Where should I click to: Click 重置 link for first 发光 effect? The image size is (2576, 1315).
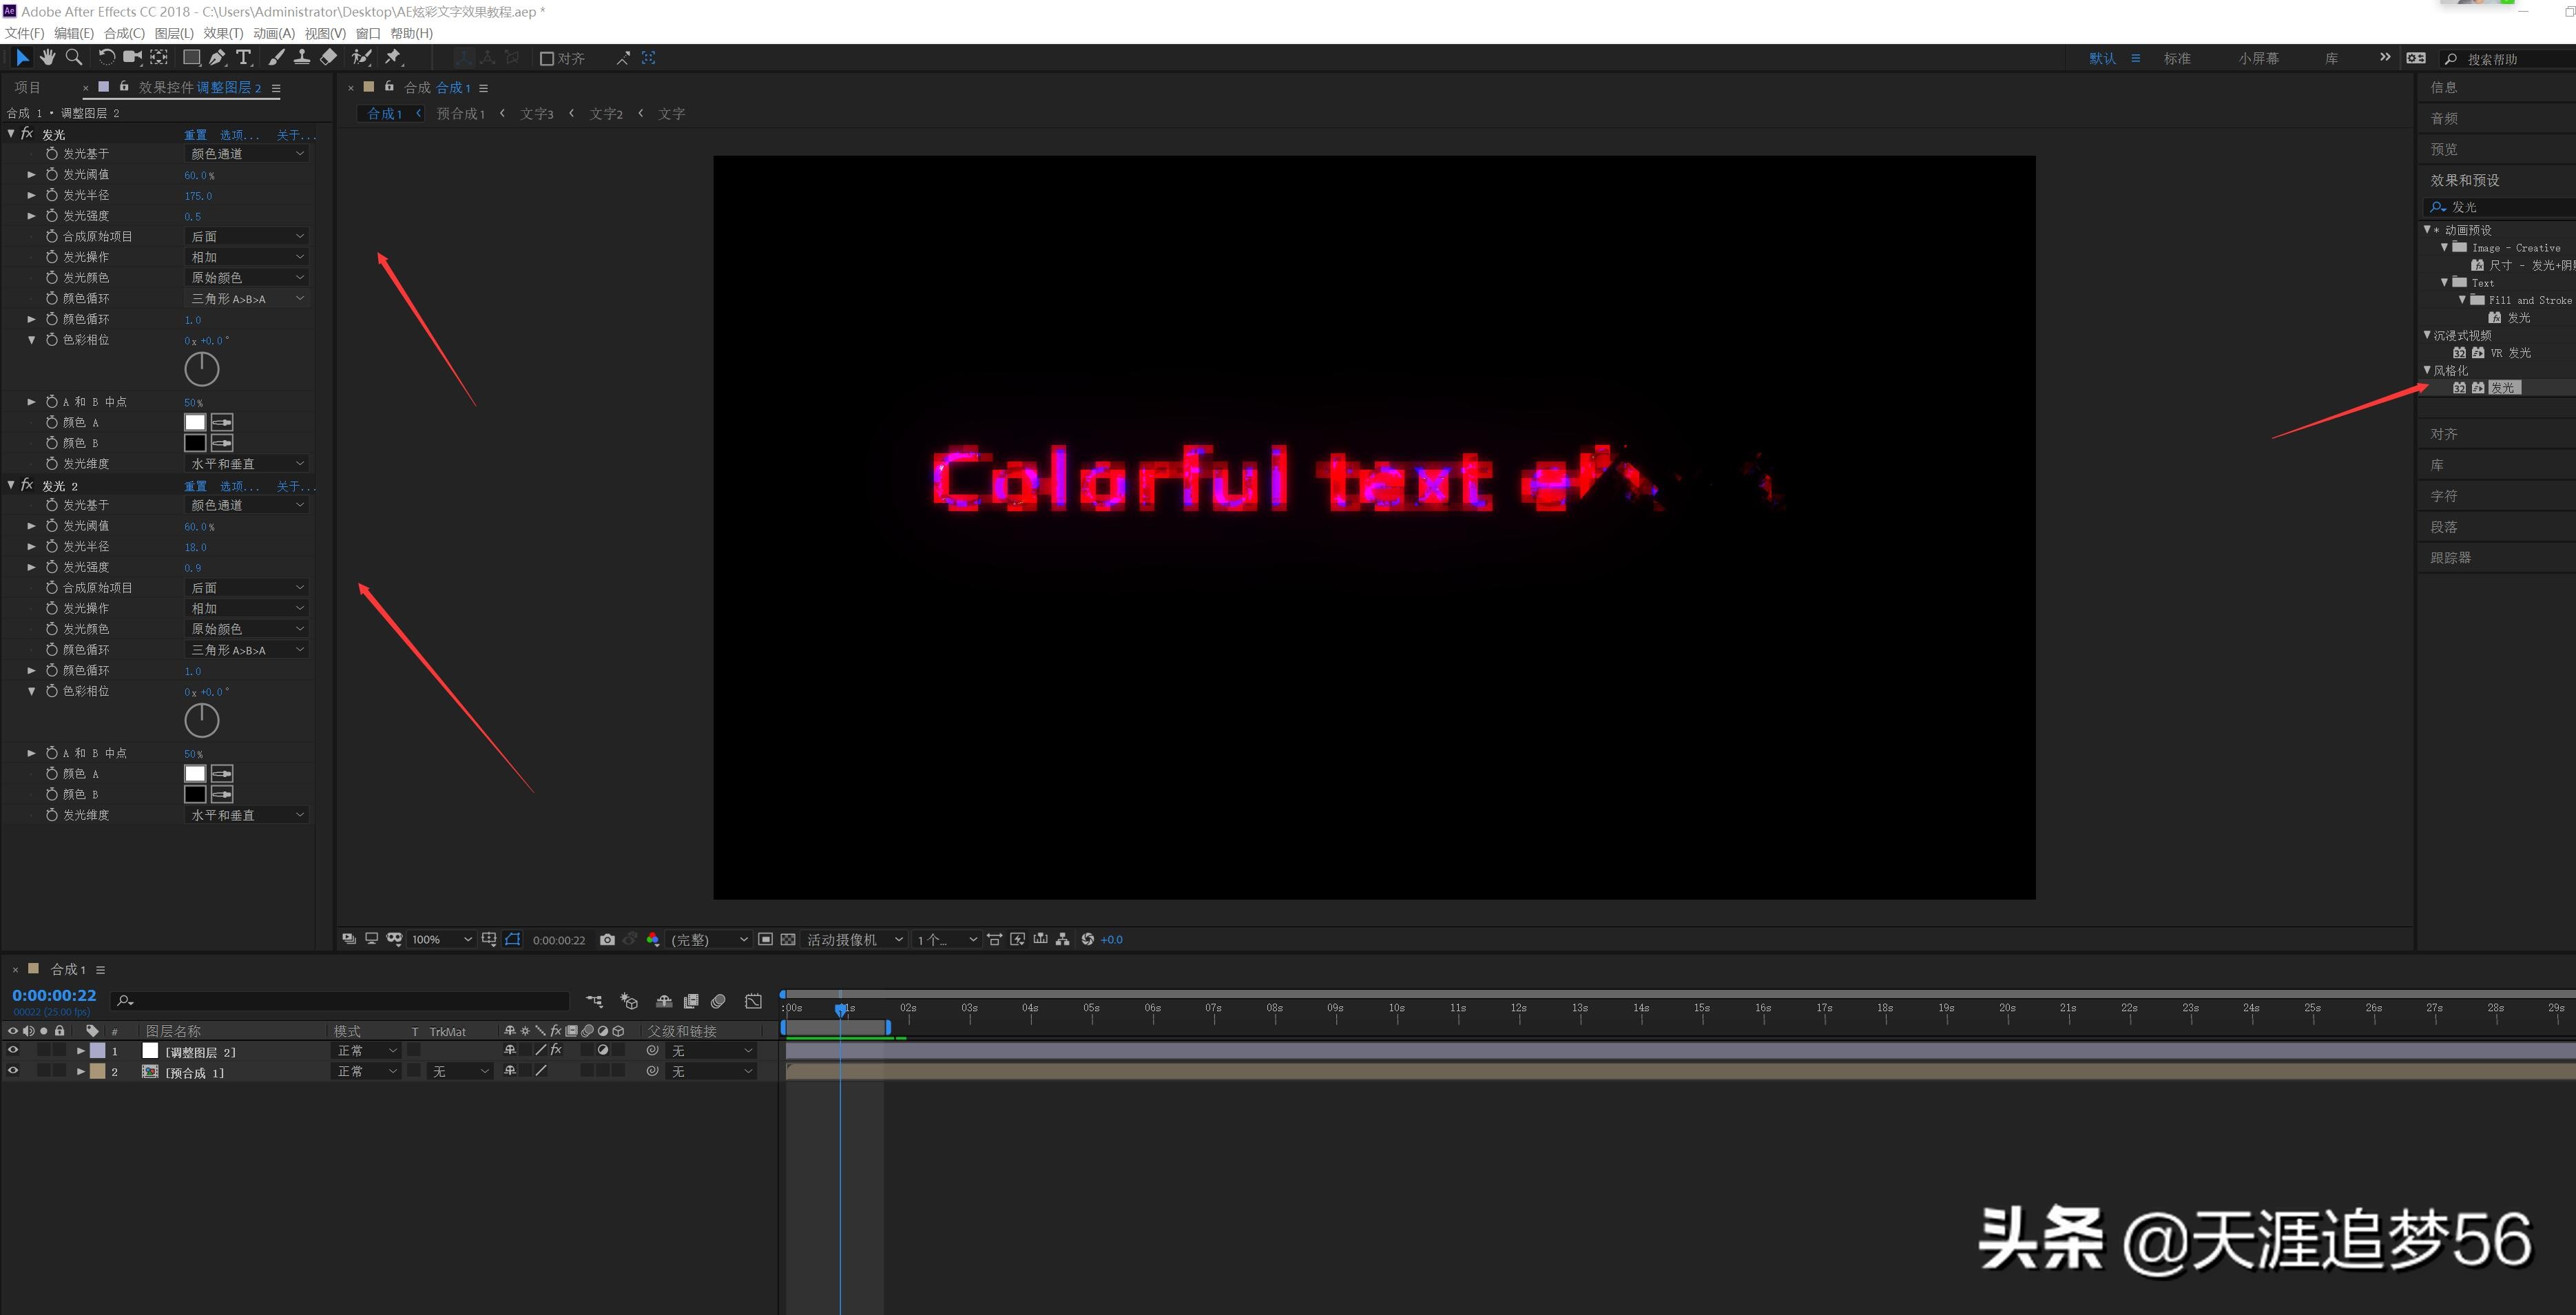click(x=195, y=134)
